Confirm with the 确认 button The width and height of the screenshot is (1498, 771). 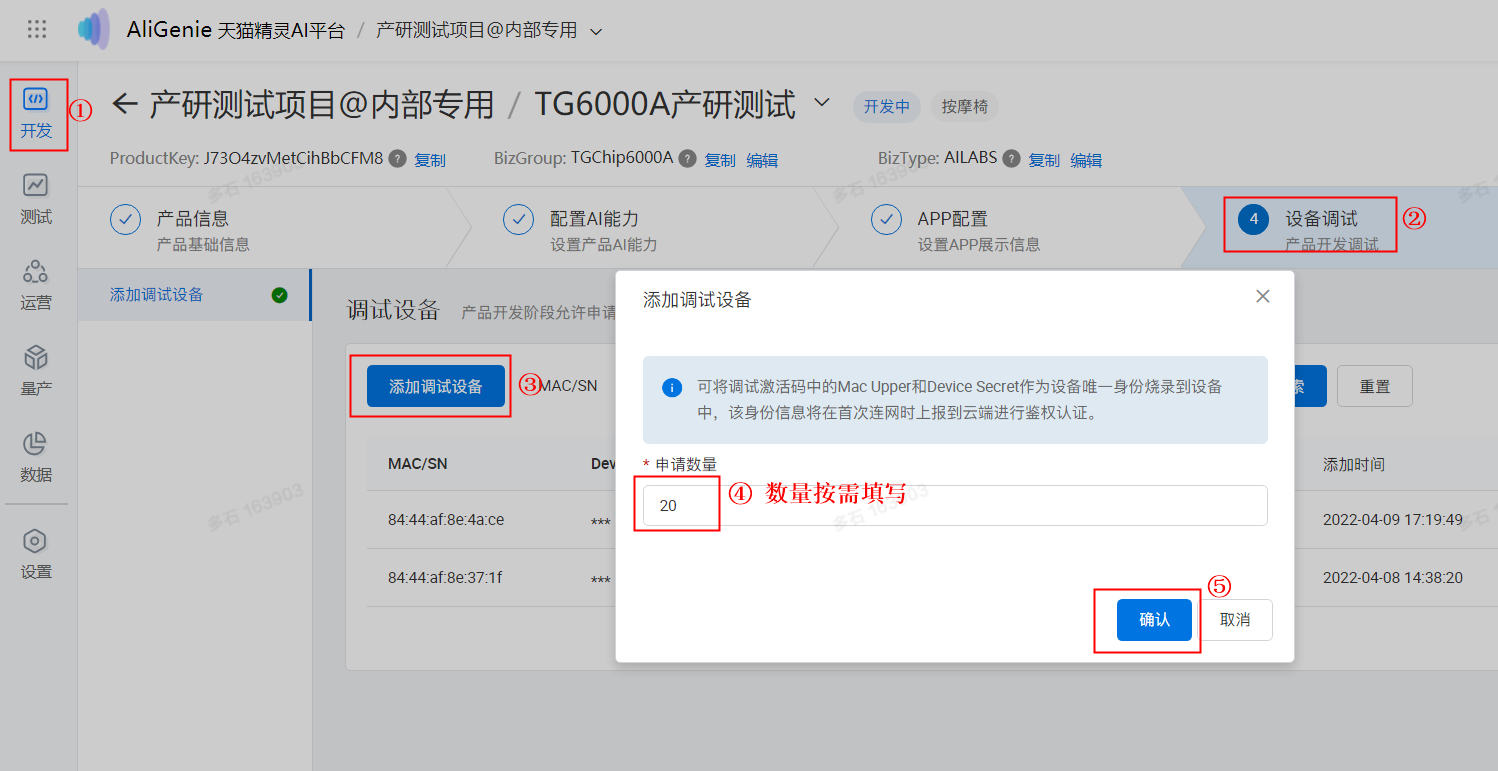pos(1154,620)
